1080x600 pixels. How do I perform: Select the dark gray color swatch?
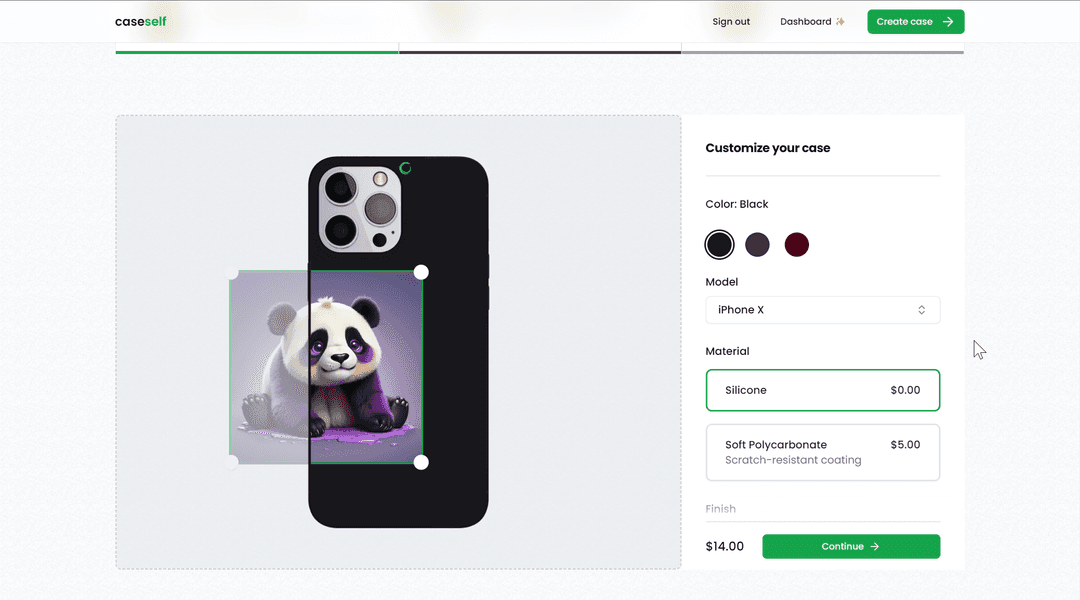coord(758,245)
